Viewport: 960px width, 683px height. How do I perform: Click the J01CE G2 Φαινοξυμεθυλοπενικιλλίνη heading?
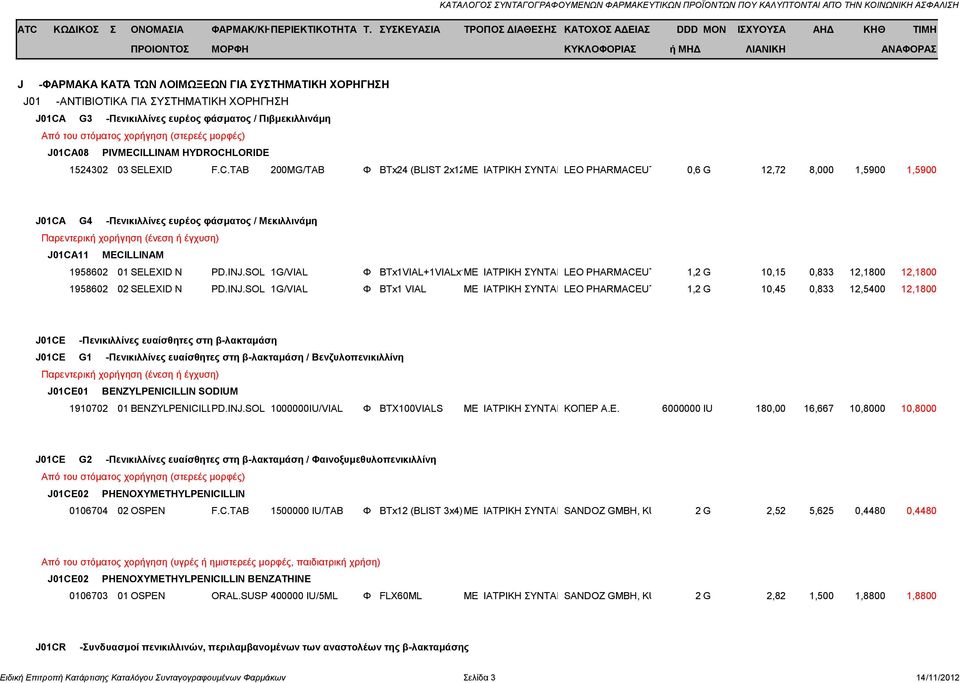pos(236,460)
